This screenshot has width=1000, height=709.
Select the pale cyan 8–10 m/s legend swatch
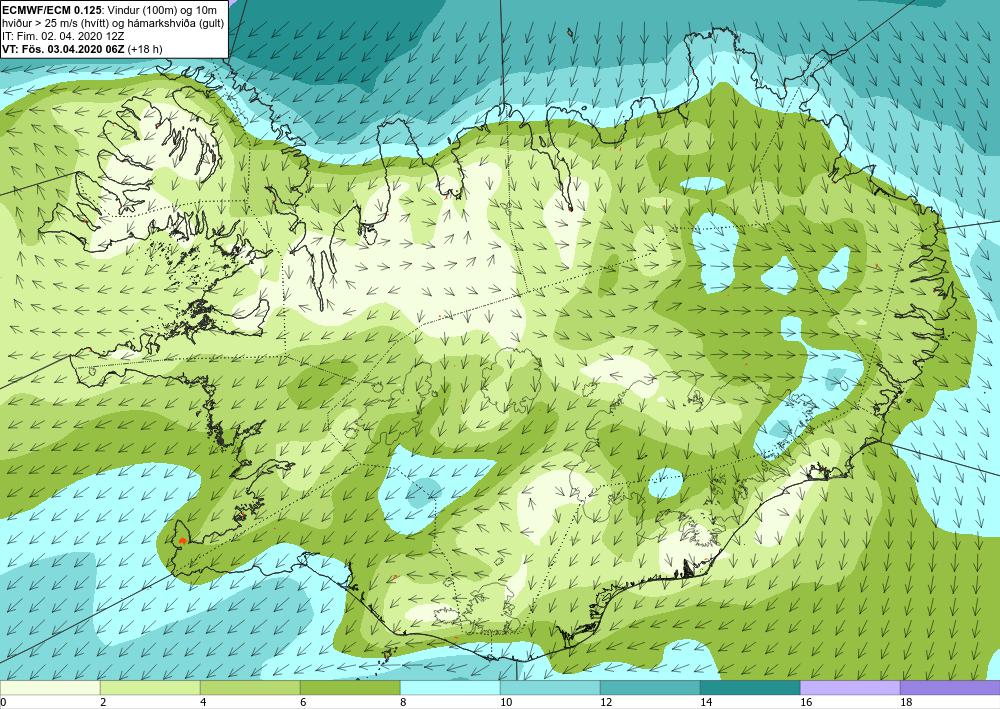(450, 688)
